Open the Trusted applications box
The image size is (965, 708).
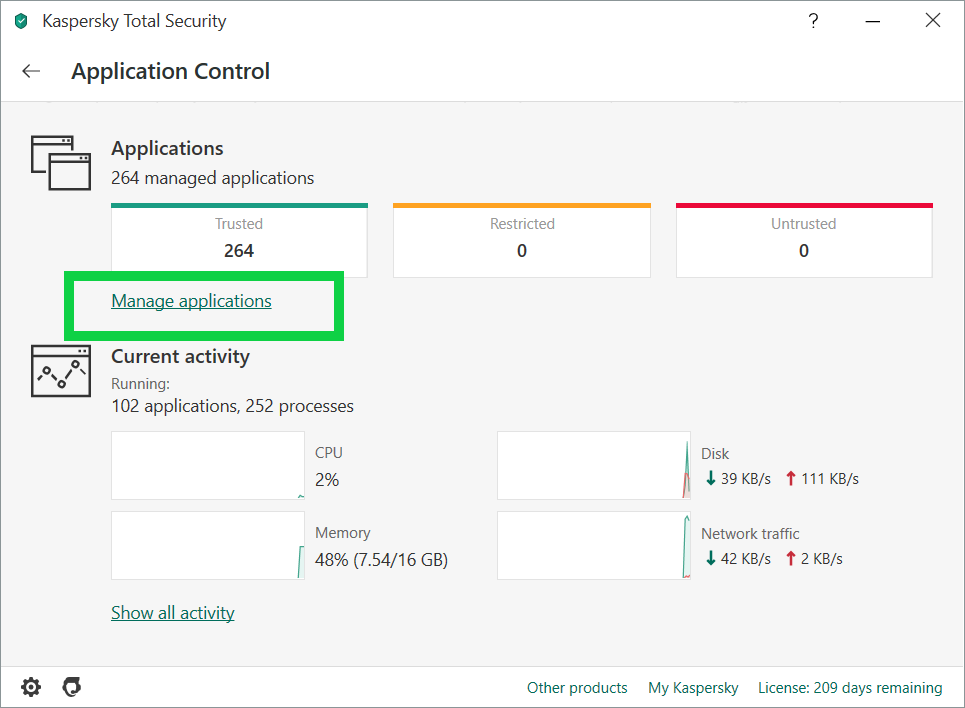pyautogui.click(x=239, y=240)
